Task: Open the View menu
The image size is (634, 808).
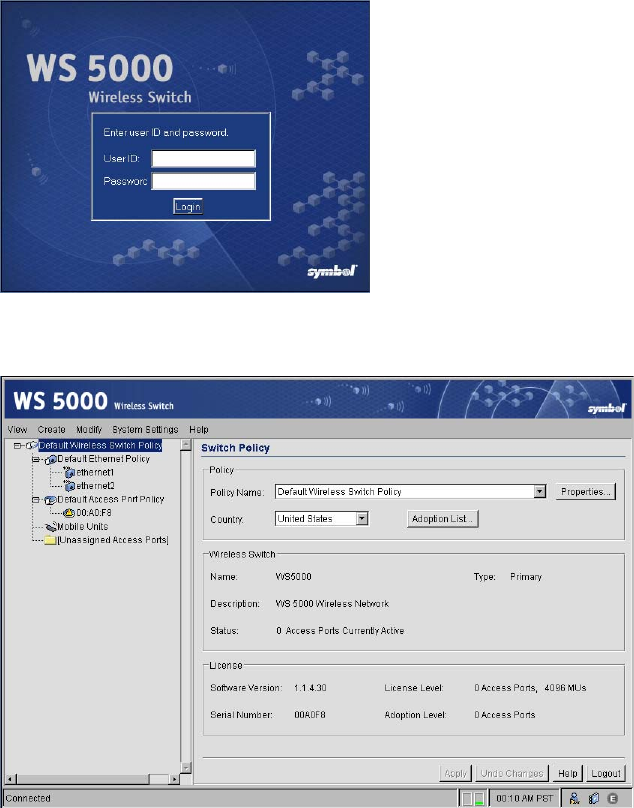Action: click(x=17, y=429)
